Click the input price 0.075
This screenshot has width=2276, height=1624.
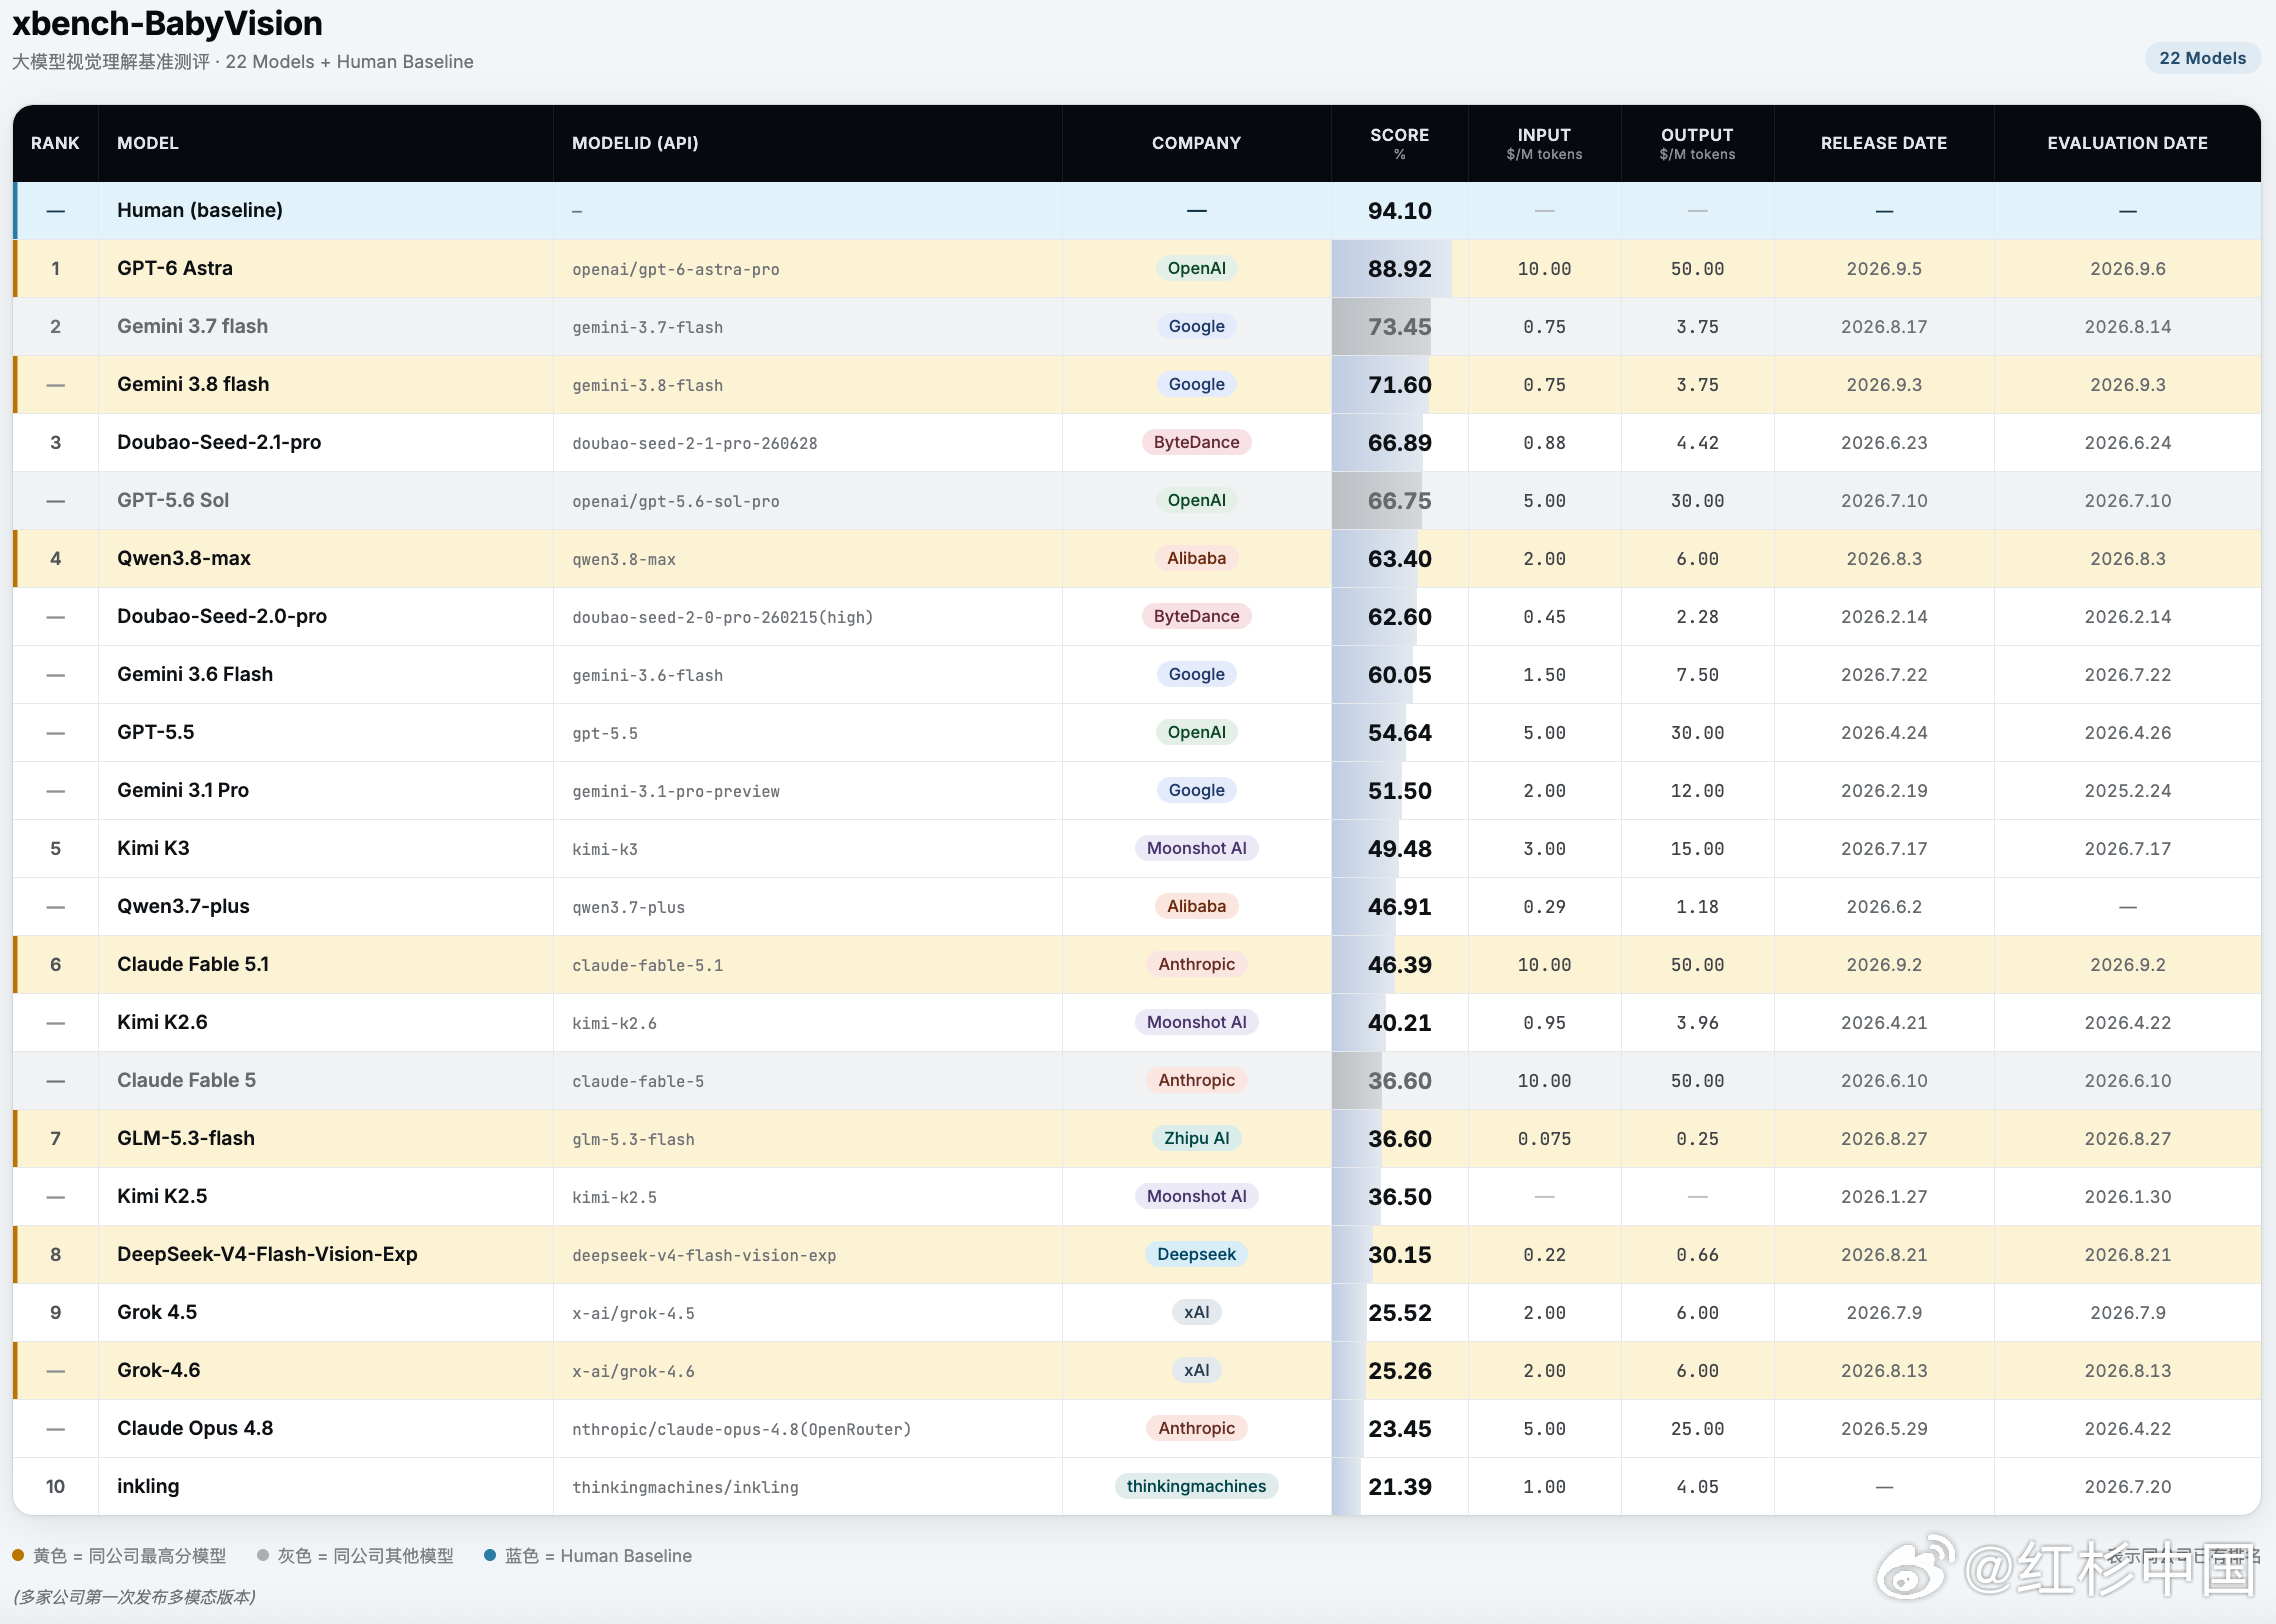(x=1544, y=1139)
